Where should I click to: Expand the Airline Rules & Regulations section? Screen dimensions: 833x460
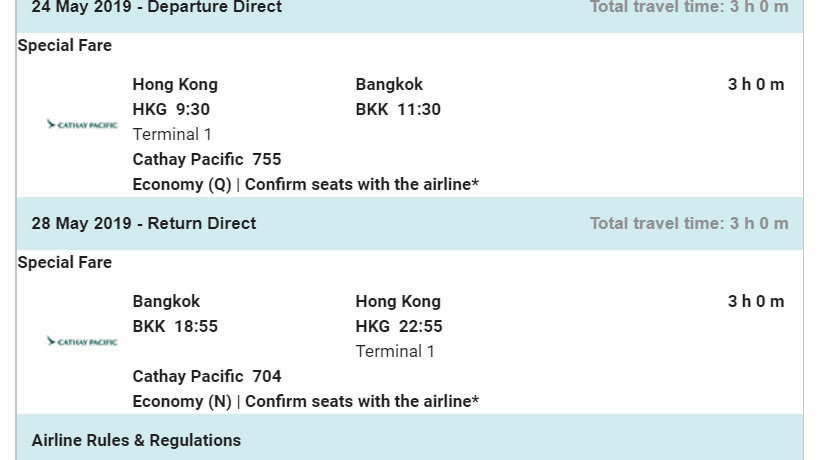(136, 440)
